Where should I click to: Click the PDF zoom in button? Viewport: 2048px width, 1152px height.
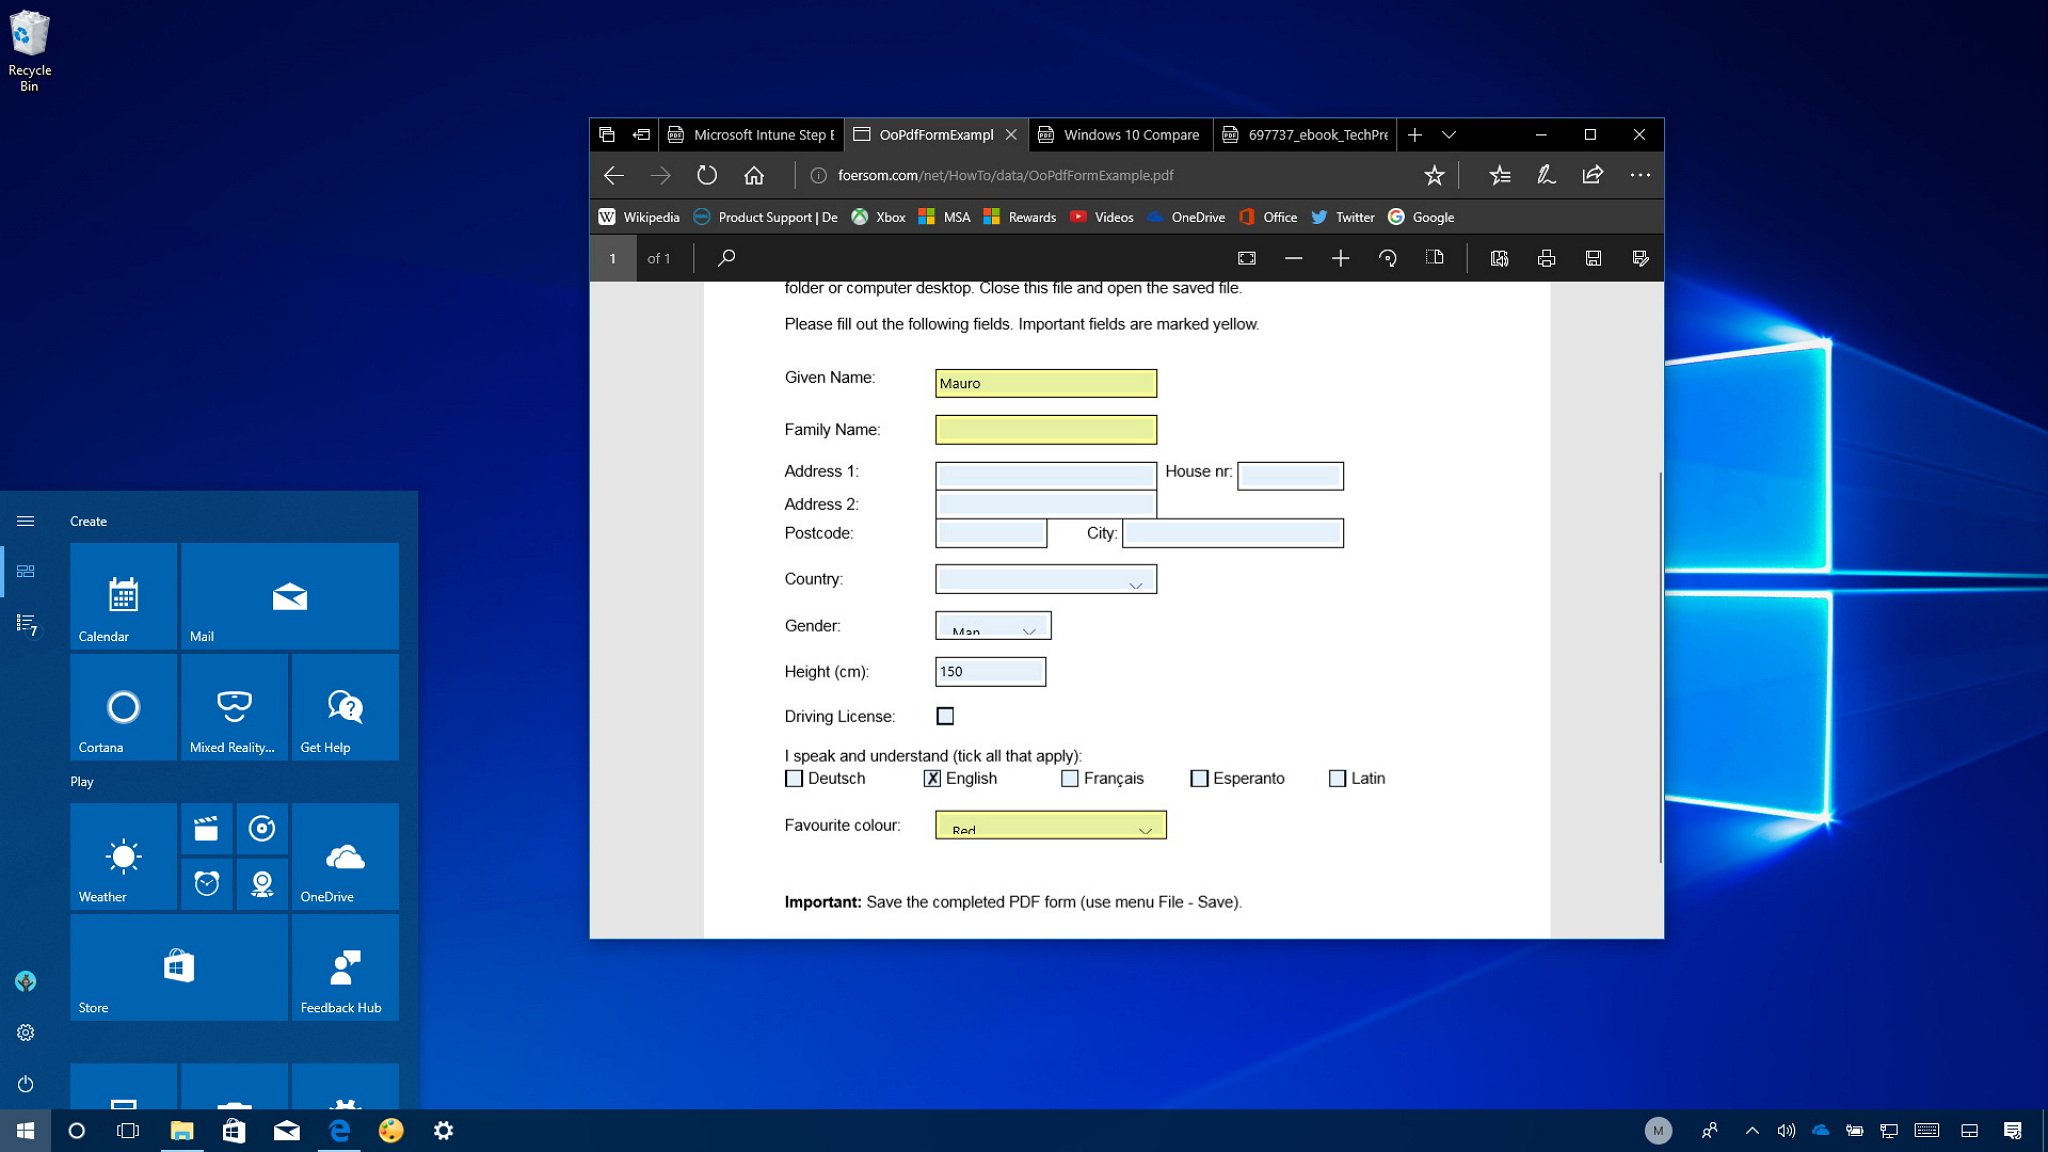coord(1339,257)
